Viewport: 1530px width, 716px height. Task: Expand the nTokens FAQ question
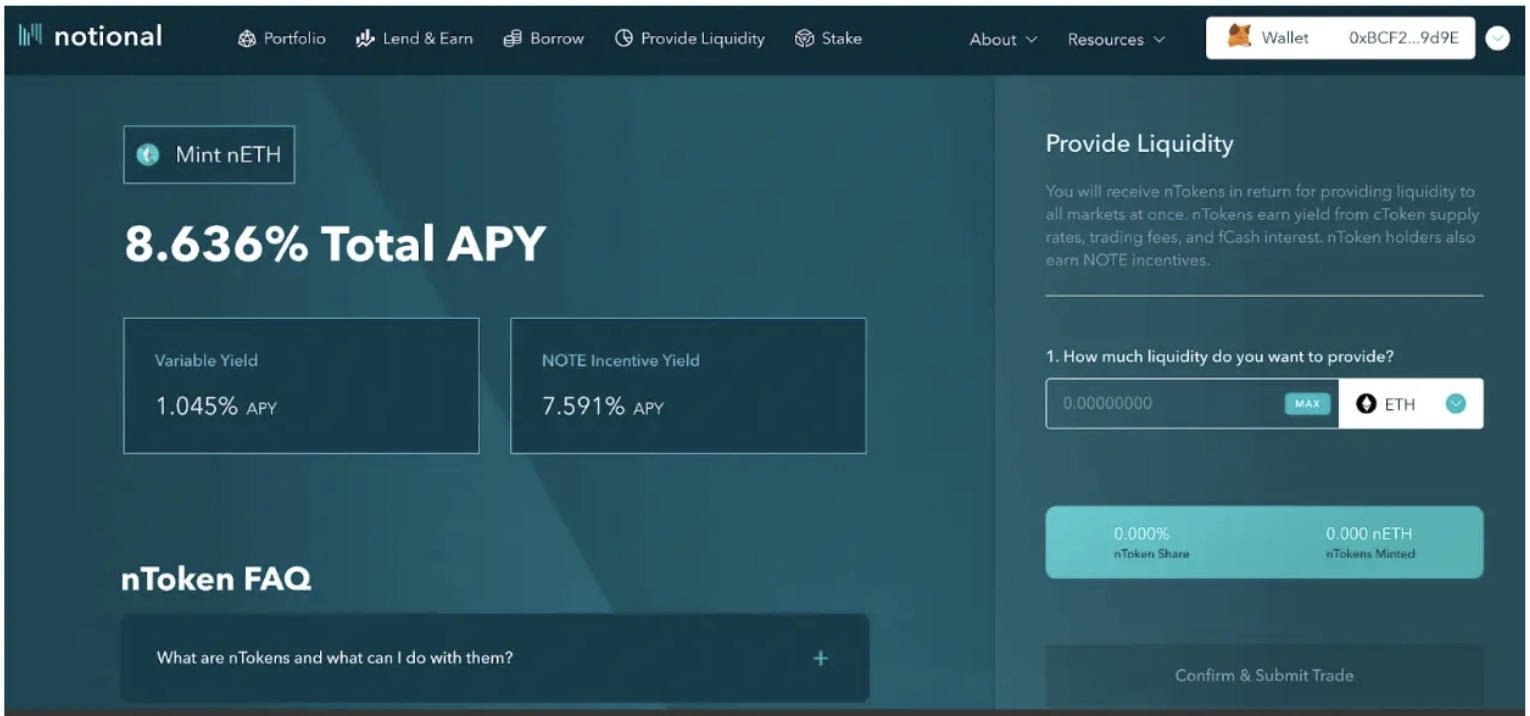(819, 658)
